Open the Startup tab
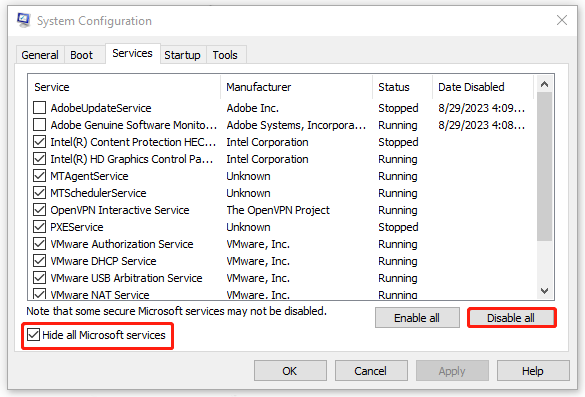This screenshot has height=397, width=585. click(x=182, y=55)
